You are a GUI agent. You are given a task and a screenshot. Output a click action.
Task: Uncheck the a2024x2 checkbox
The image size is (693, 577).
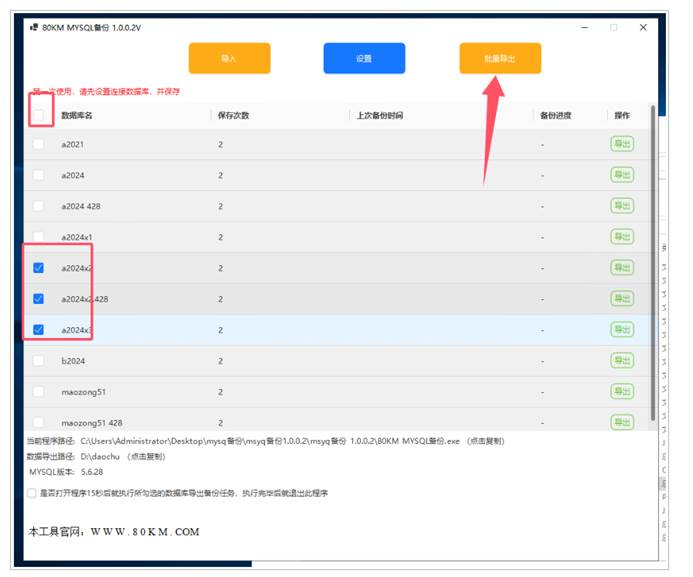click(x=39, y=268)
